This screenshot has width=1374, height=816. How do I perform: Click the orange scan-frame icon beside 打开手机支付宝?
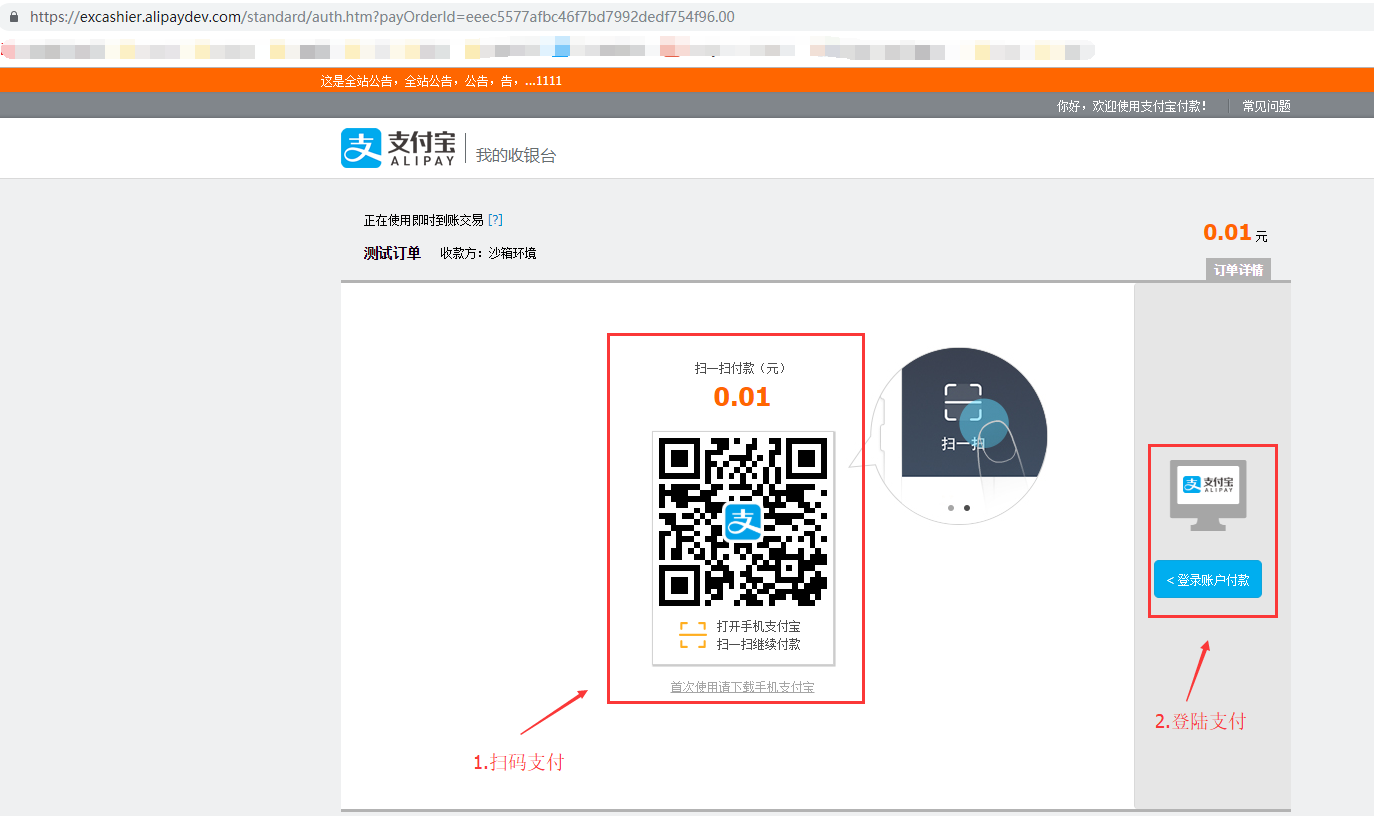click(x=693, y=635)
